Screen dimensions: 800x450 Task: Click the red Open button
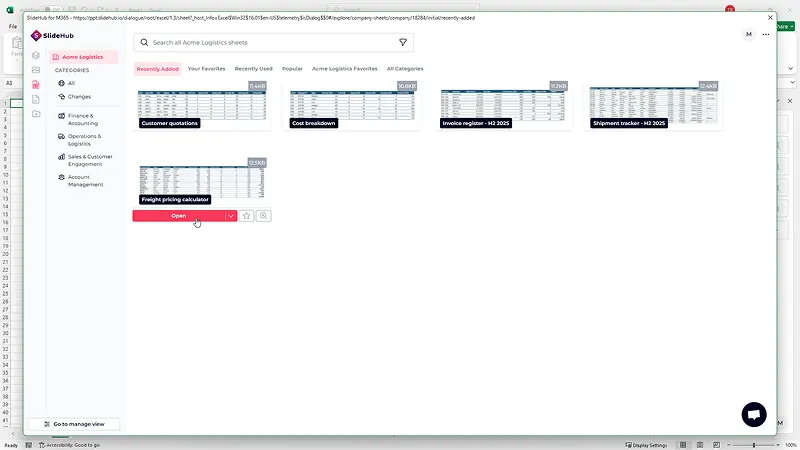pos(179,216)
